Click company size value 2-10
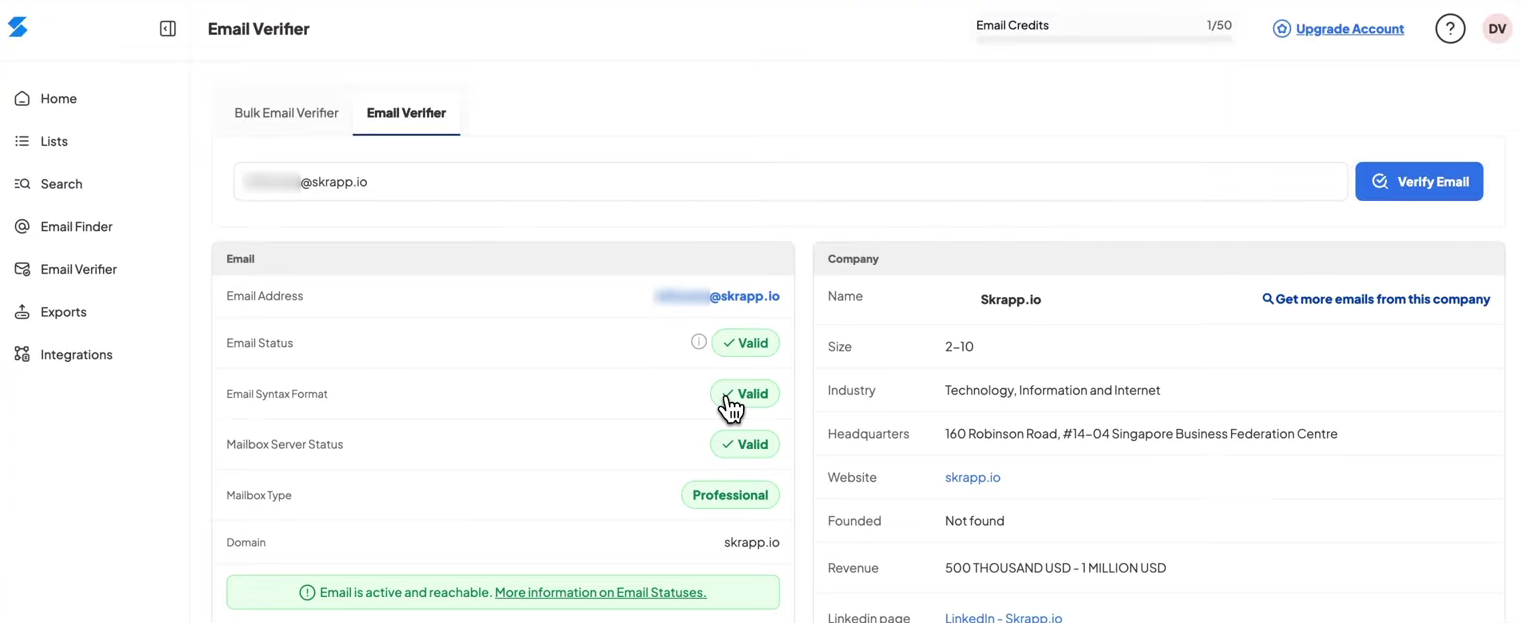 click(959, 346)
